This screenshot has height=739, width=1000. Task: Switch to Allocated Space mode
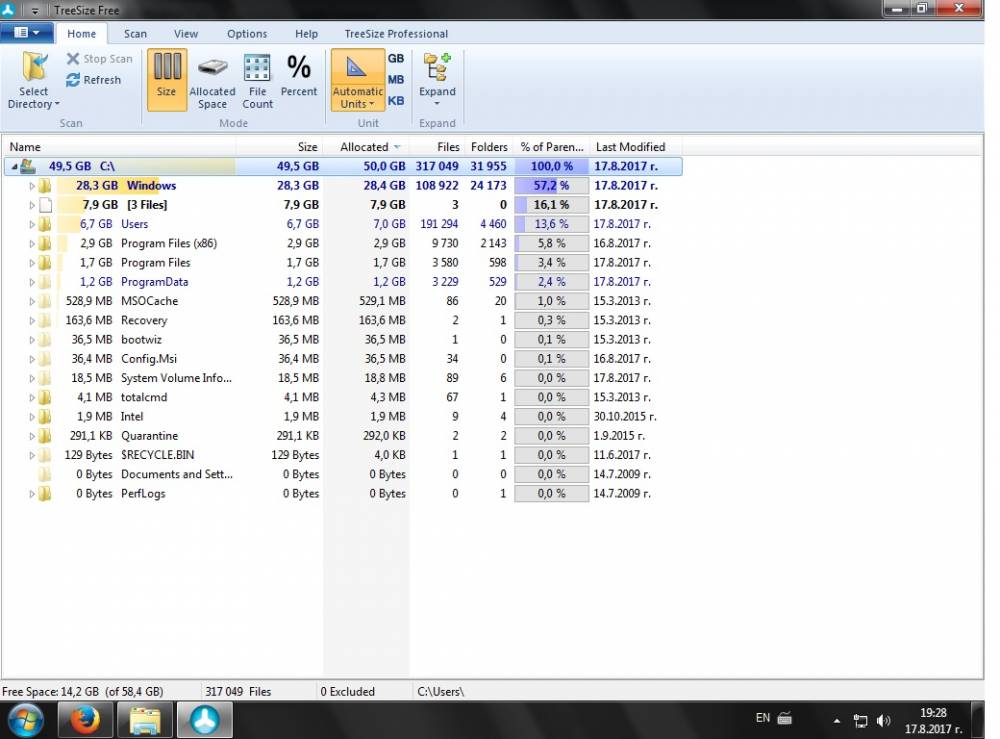(x=212, y=80)
